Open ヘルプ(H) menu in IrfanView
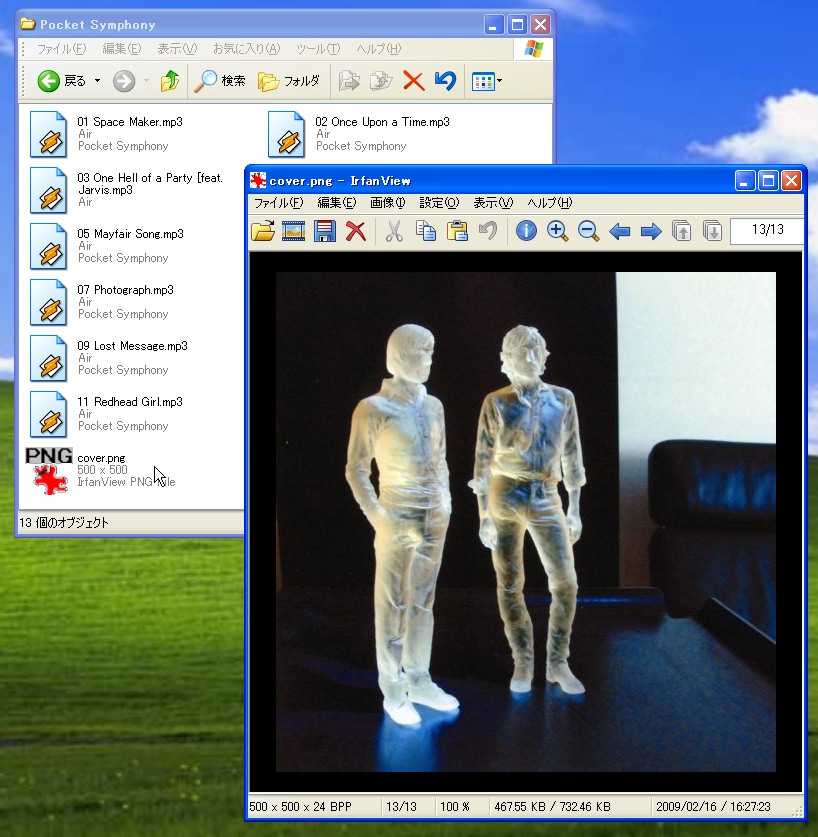818x837 pixels. [x=549, y=203]
